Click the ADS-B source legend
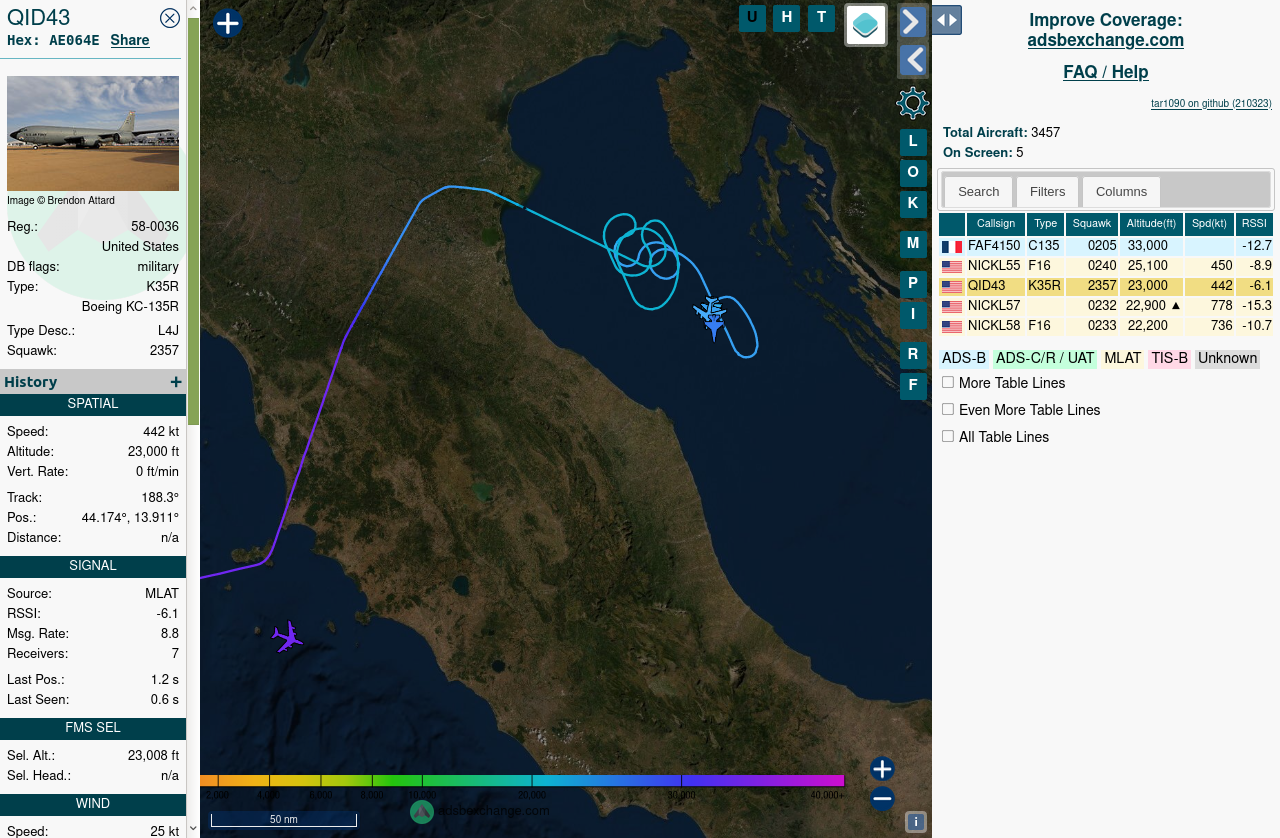 coord(964,358)
